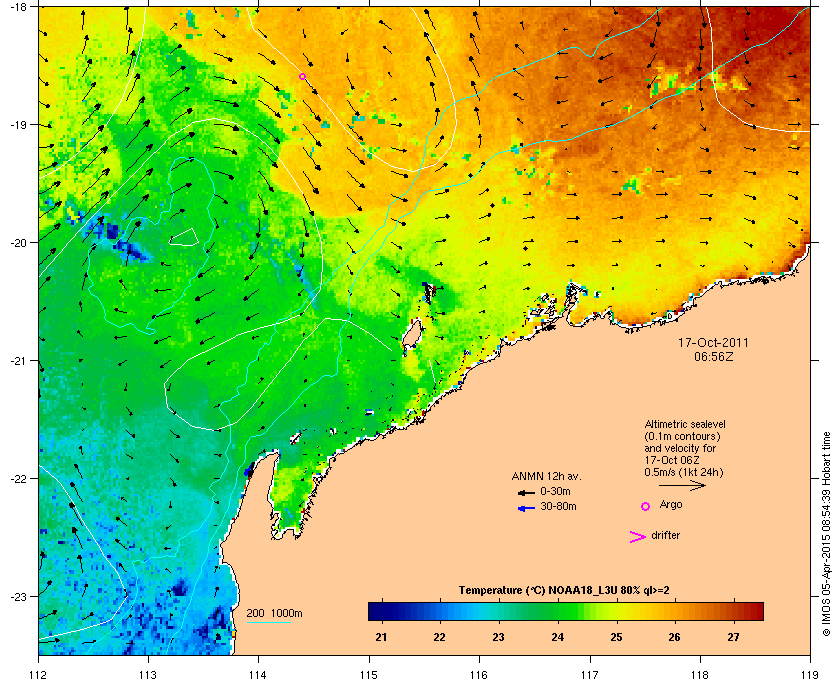Screen dimensions: 840x680
Task: Click latitude axis label -22
Action: 20,478
